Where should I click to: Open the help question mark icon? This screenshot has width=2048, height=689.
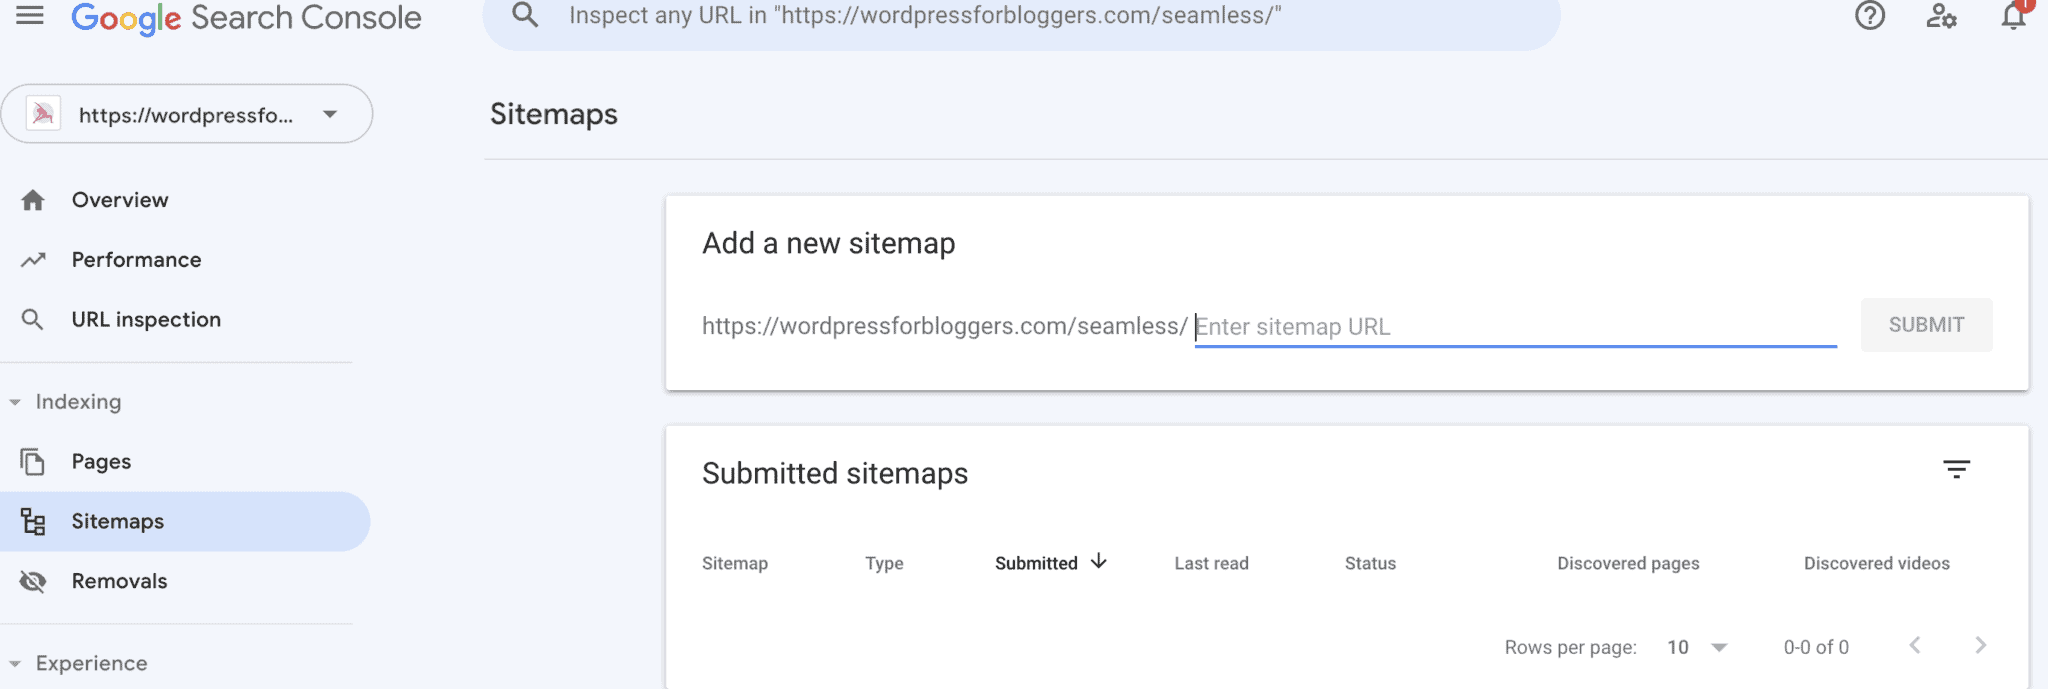1869,17
